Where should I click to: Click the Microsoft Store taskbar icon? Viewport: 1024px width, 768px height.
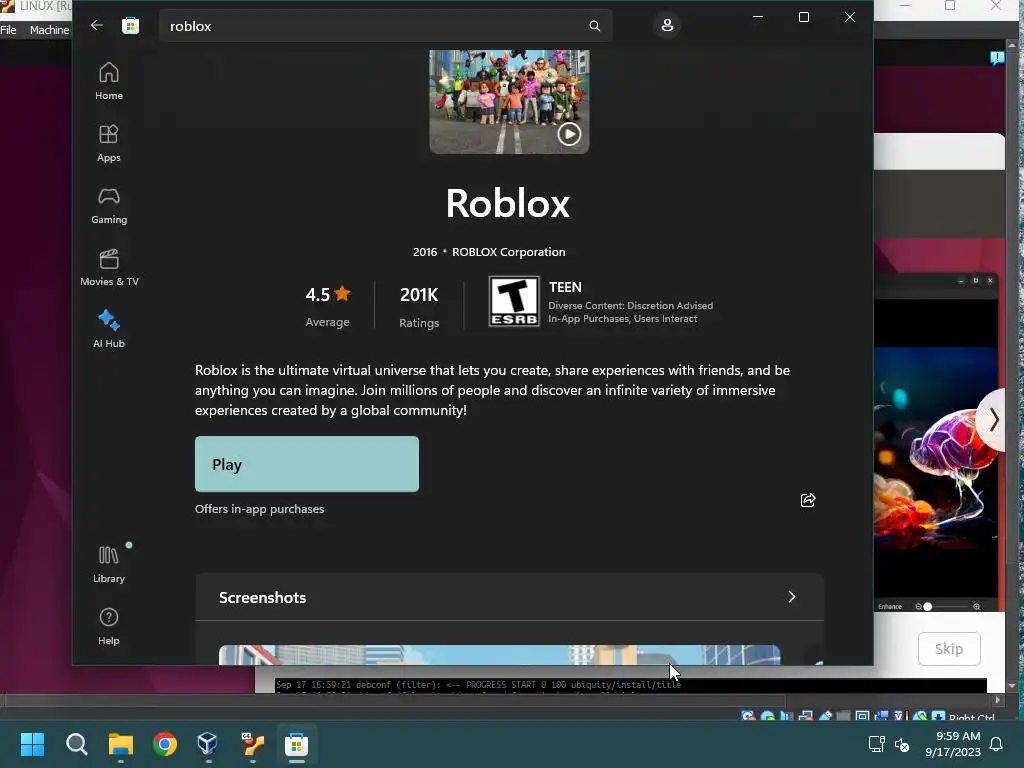(x=296, y=744)
